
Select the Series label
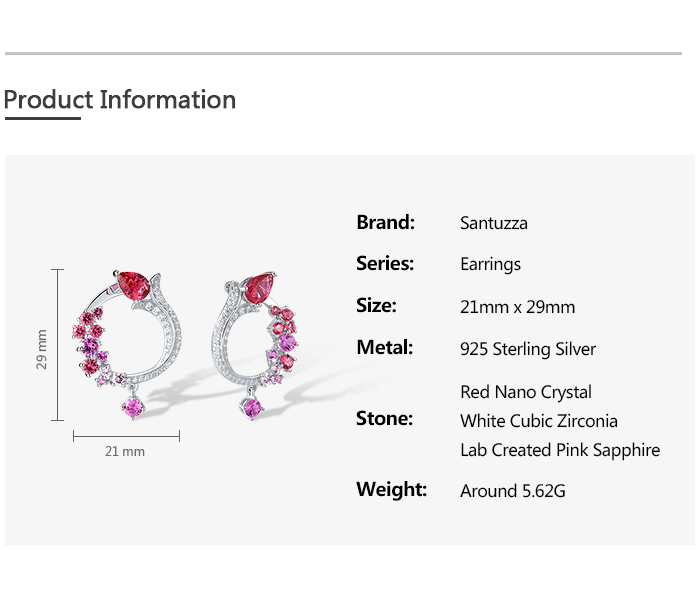point(385,264)
